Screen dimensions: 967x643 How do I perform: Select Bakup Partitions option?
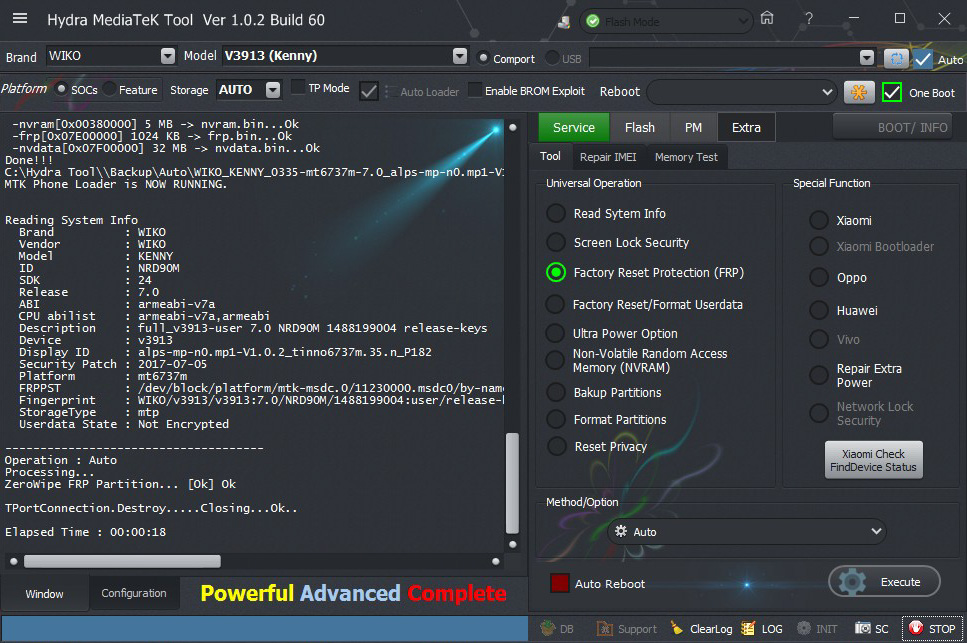pos(556,392)
